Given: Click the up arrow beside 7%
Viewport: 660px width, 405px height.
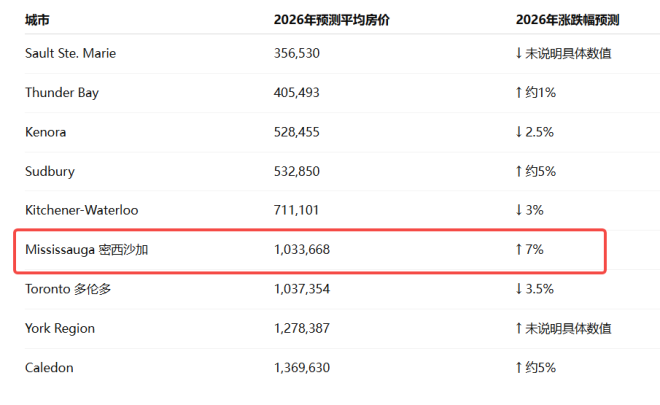Looking at the screenshot, I should click(x=518, y=250).
